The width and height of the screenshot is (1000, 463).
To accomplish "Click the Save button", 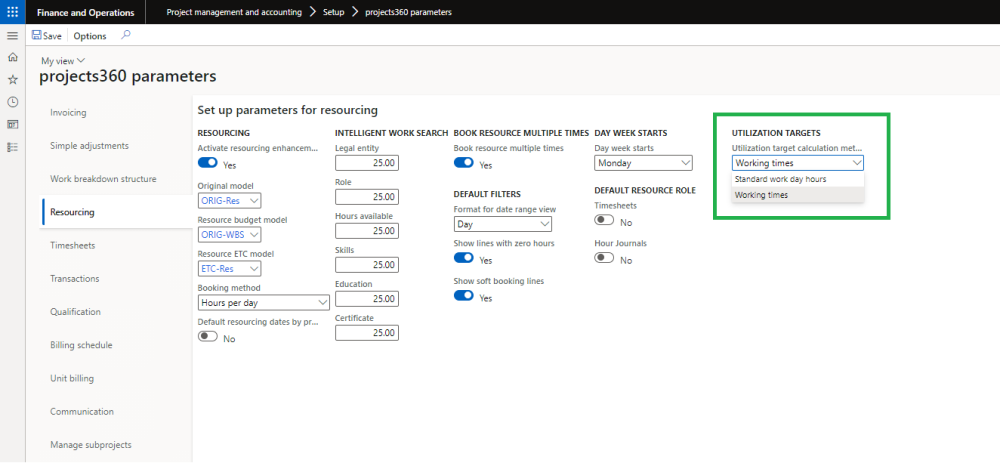I will click(47, 35).
